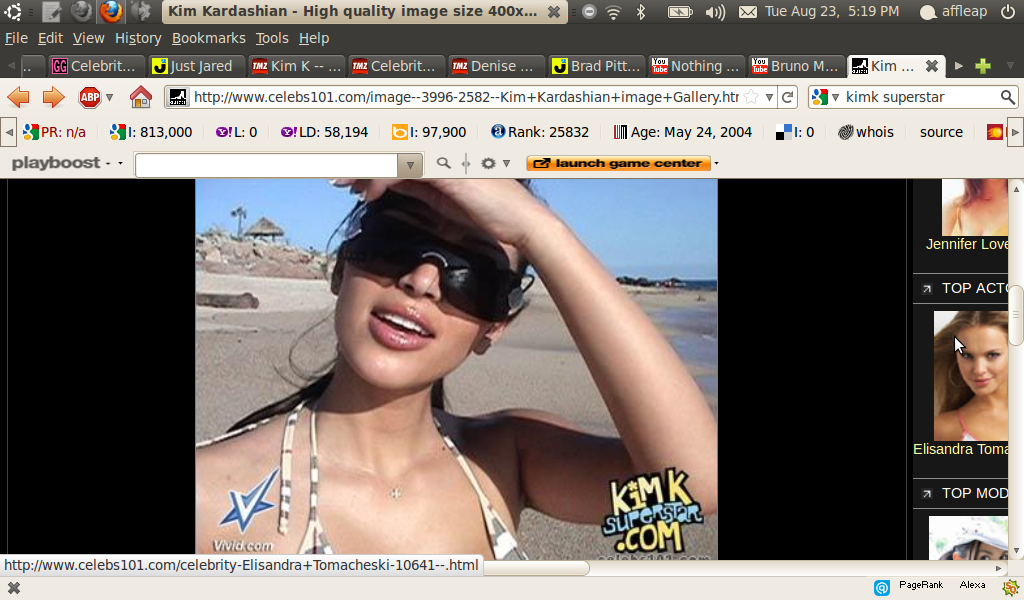Click the 'Jennifer Love' name link
Viewport: 1024px width, 600px height.
tap(967, 244)
